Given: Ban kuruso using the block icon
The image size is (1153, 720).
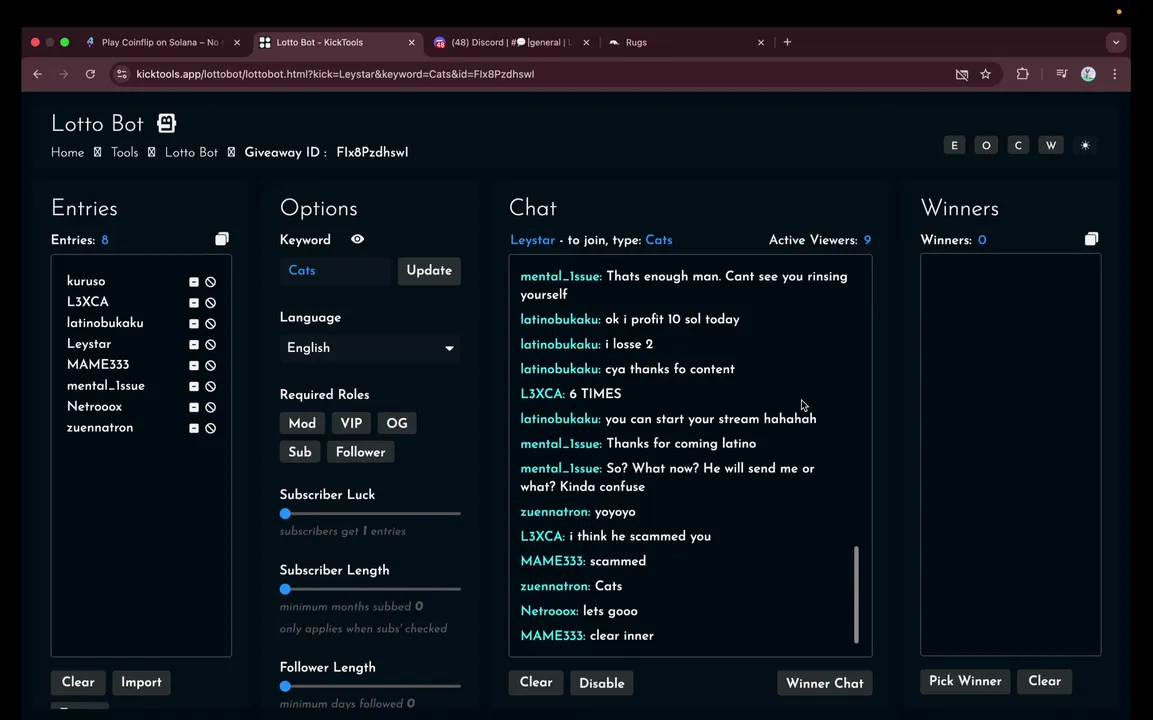Looking at the screenshot, I should click(x=210, y=282).
